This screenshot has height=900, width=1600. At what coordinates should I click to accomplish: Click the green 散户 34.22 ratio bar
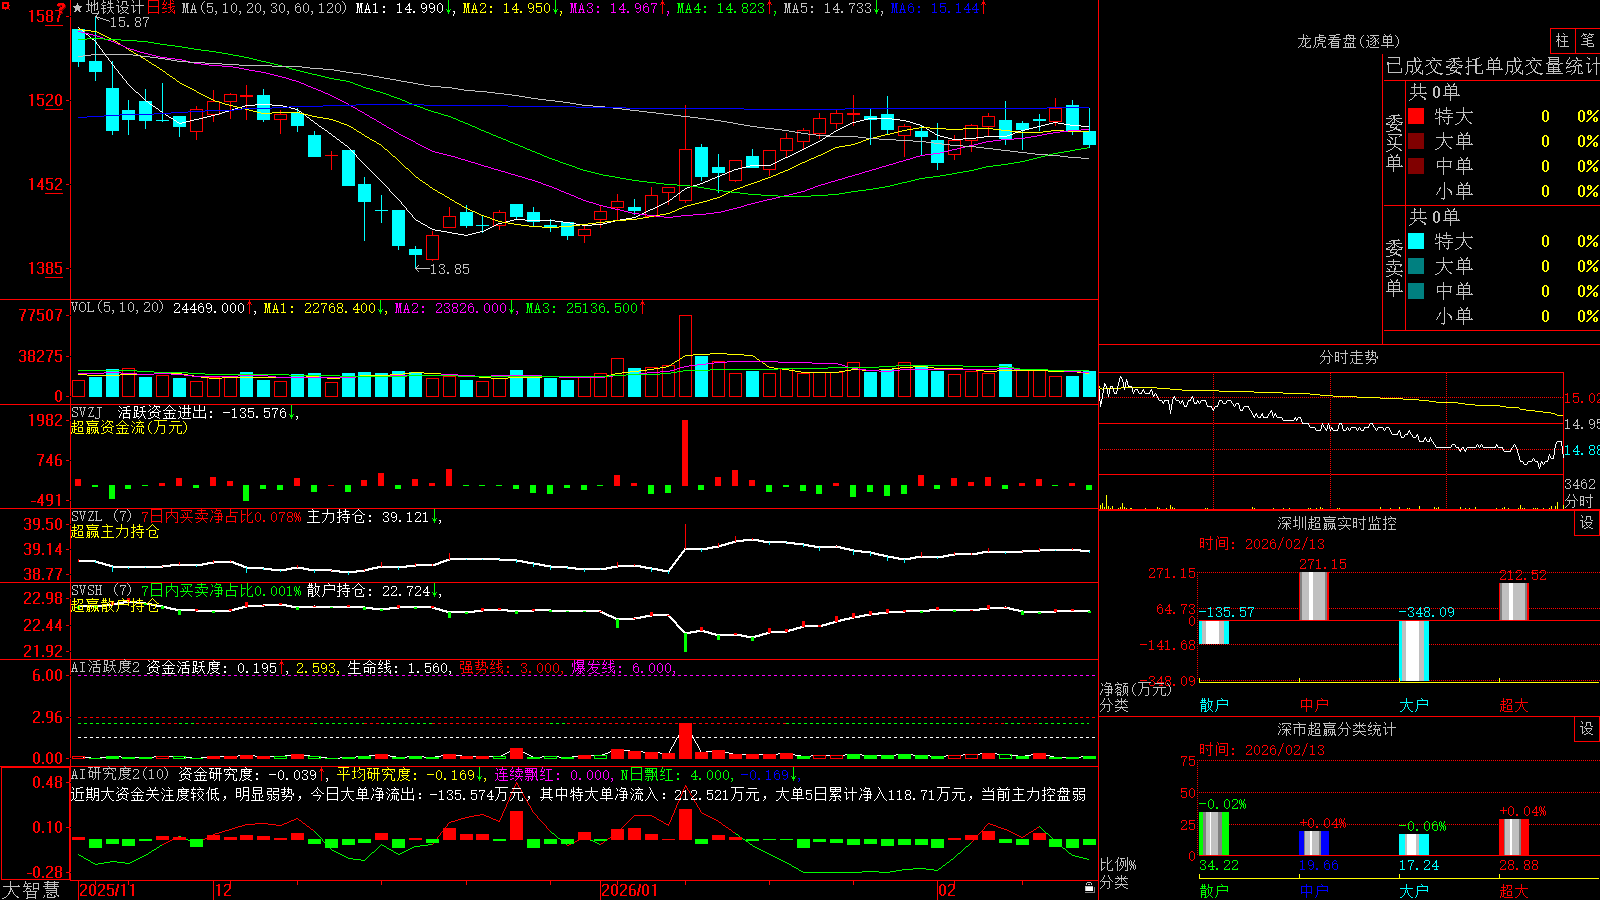(x=1214, y=834)
